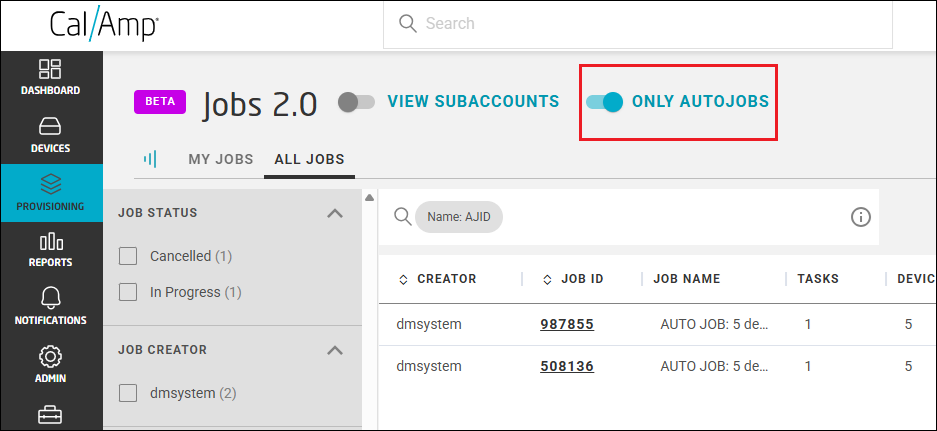
Task: Switch to the My Jobs tab
Action: click(221, 160)
